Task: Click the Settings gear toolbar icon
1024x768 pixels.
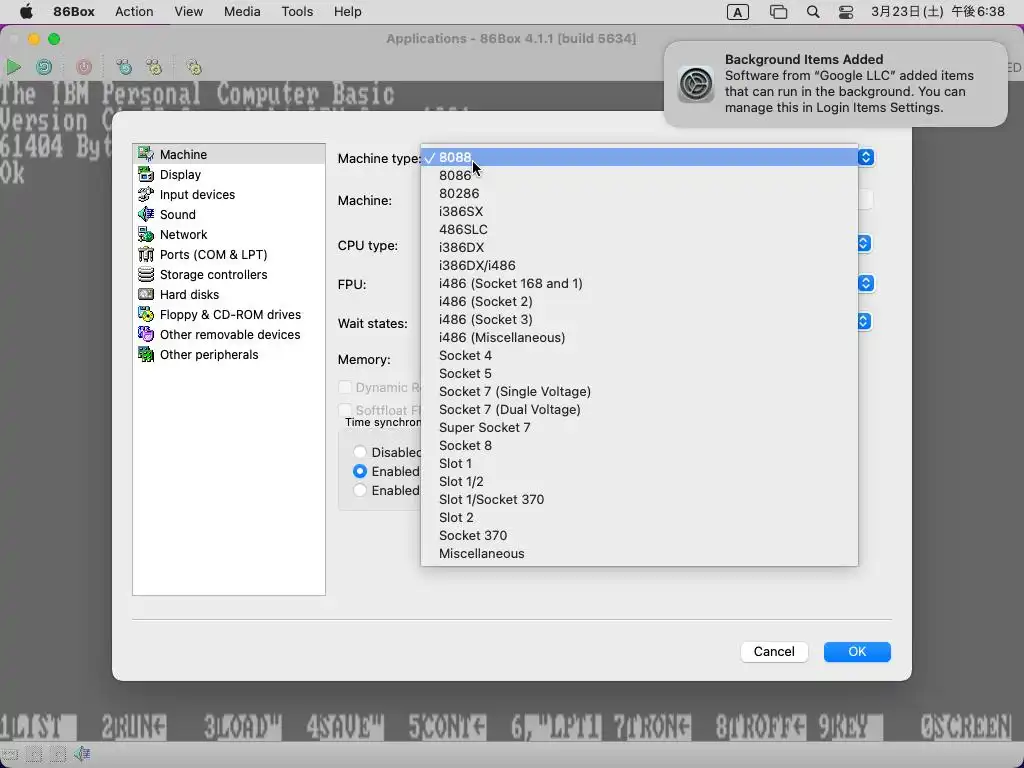Action: coord(194,67)
